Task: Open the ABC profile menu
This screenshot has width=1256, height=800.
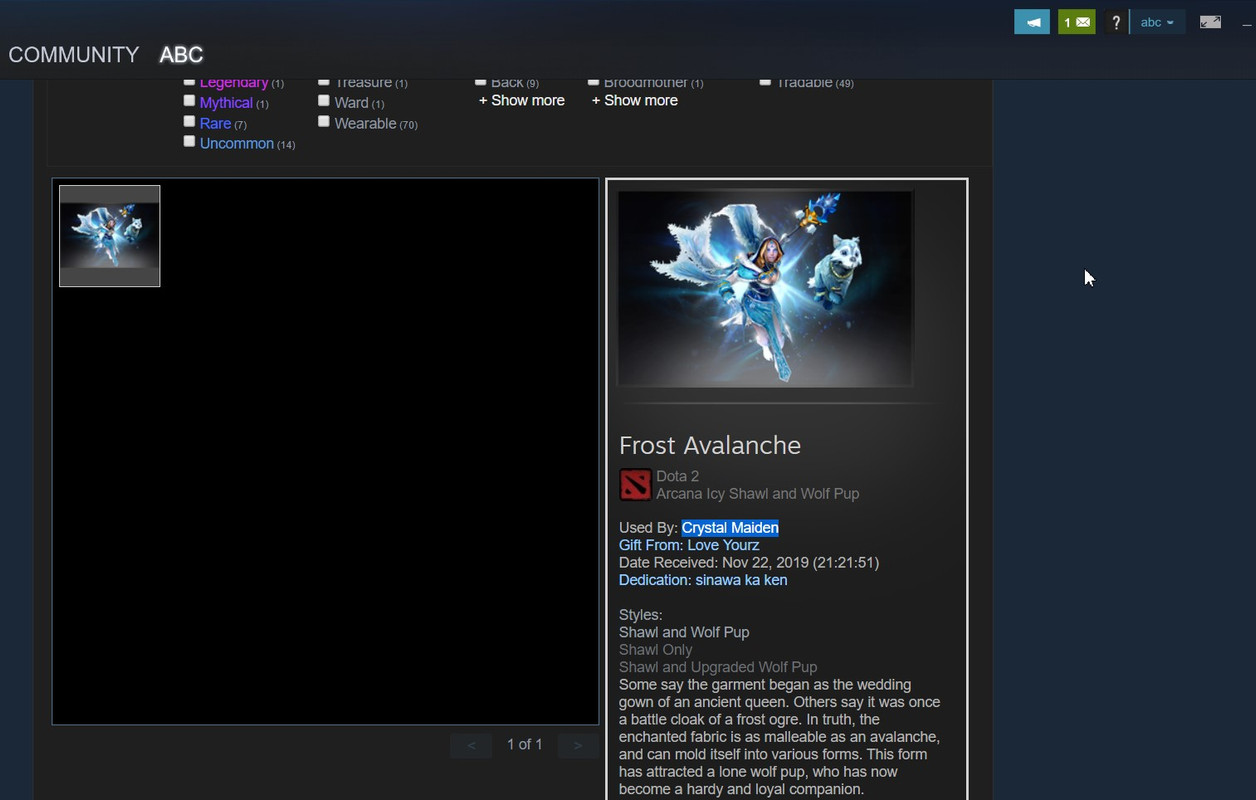Action: (x=181, y=55)
